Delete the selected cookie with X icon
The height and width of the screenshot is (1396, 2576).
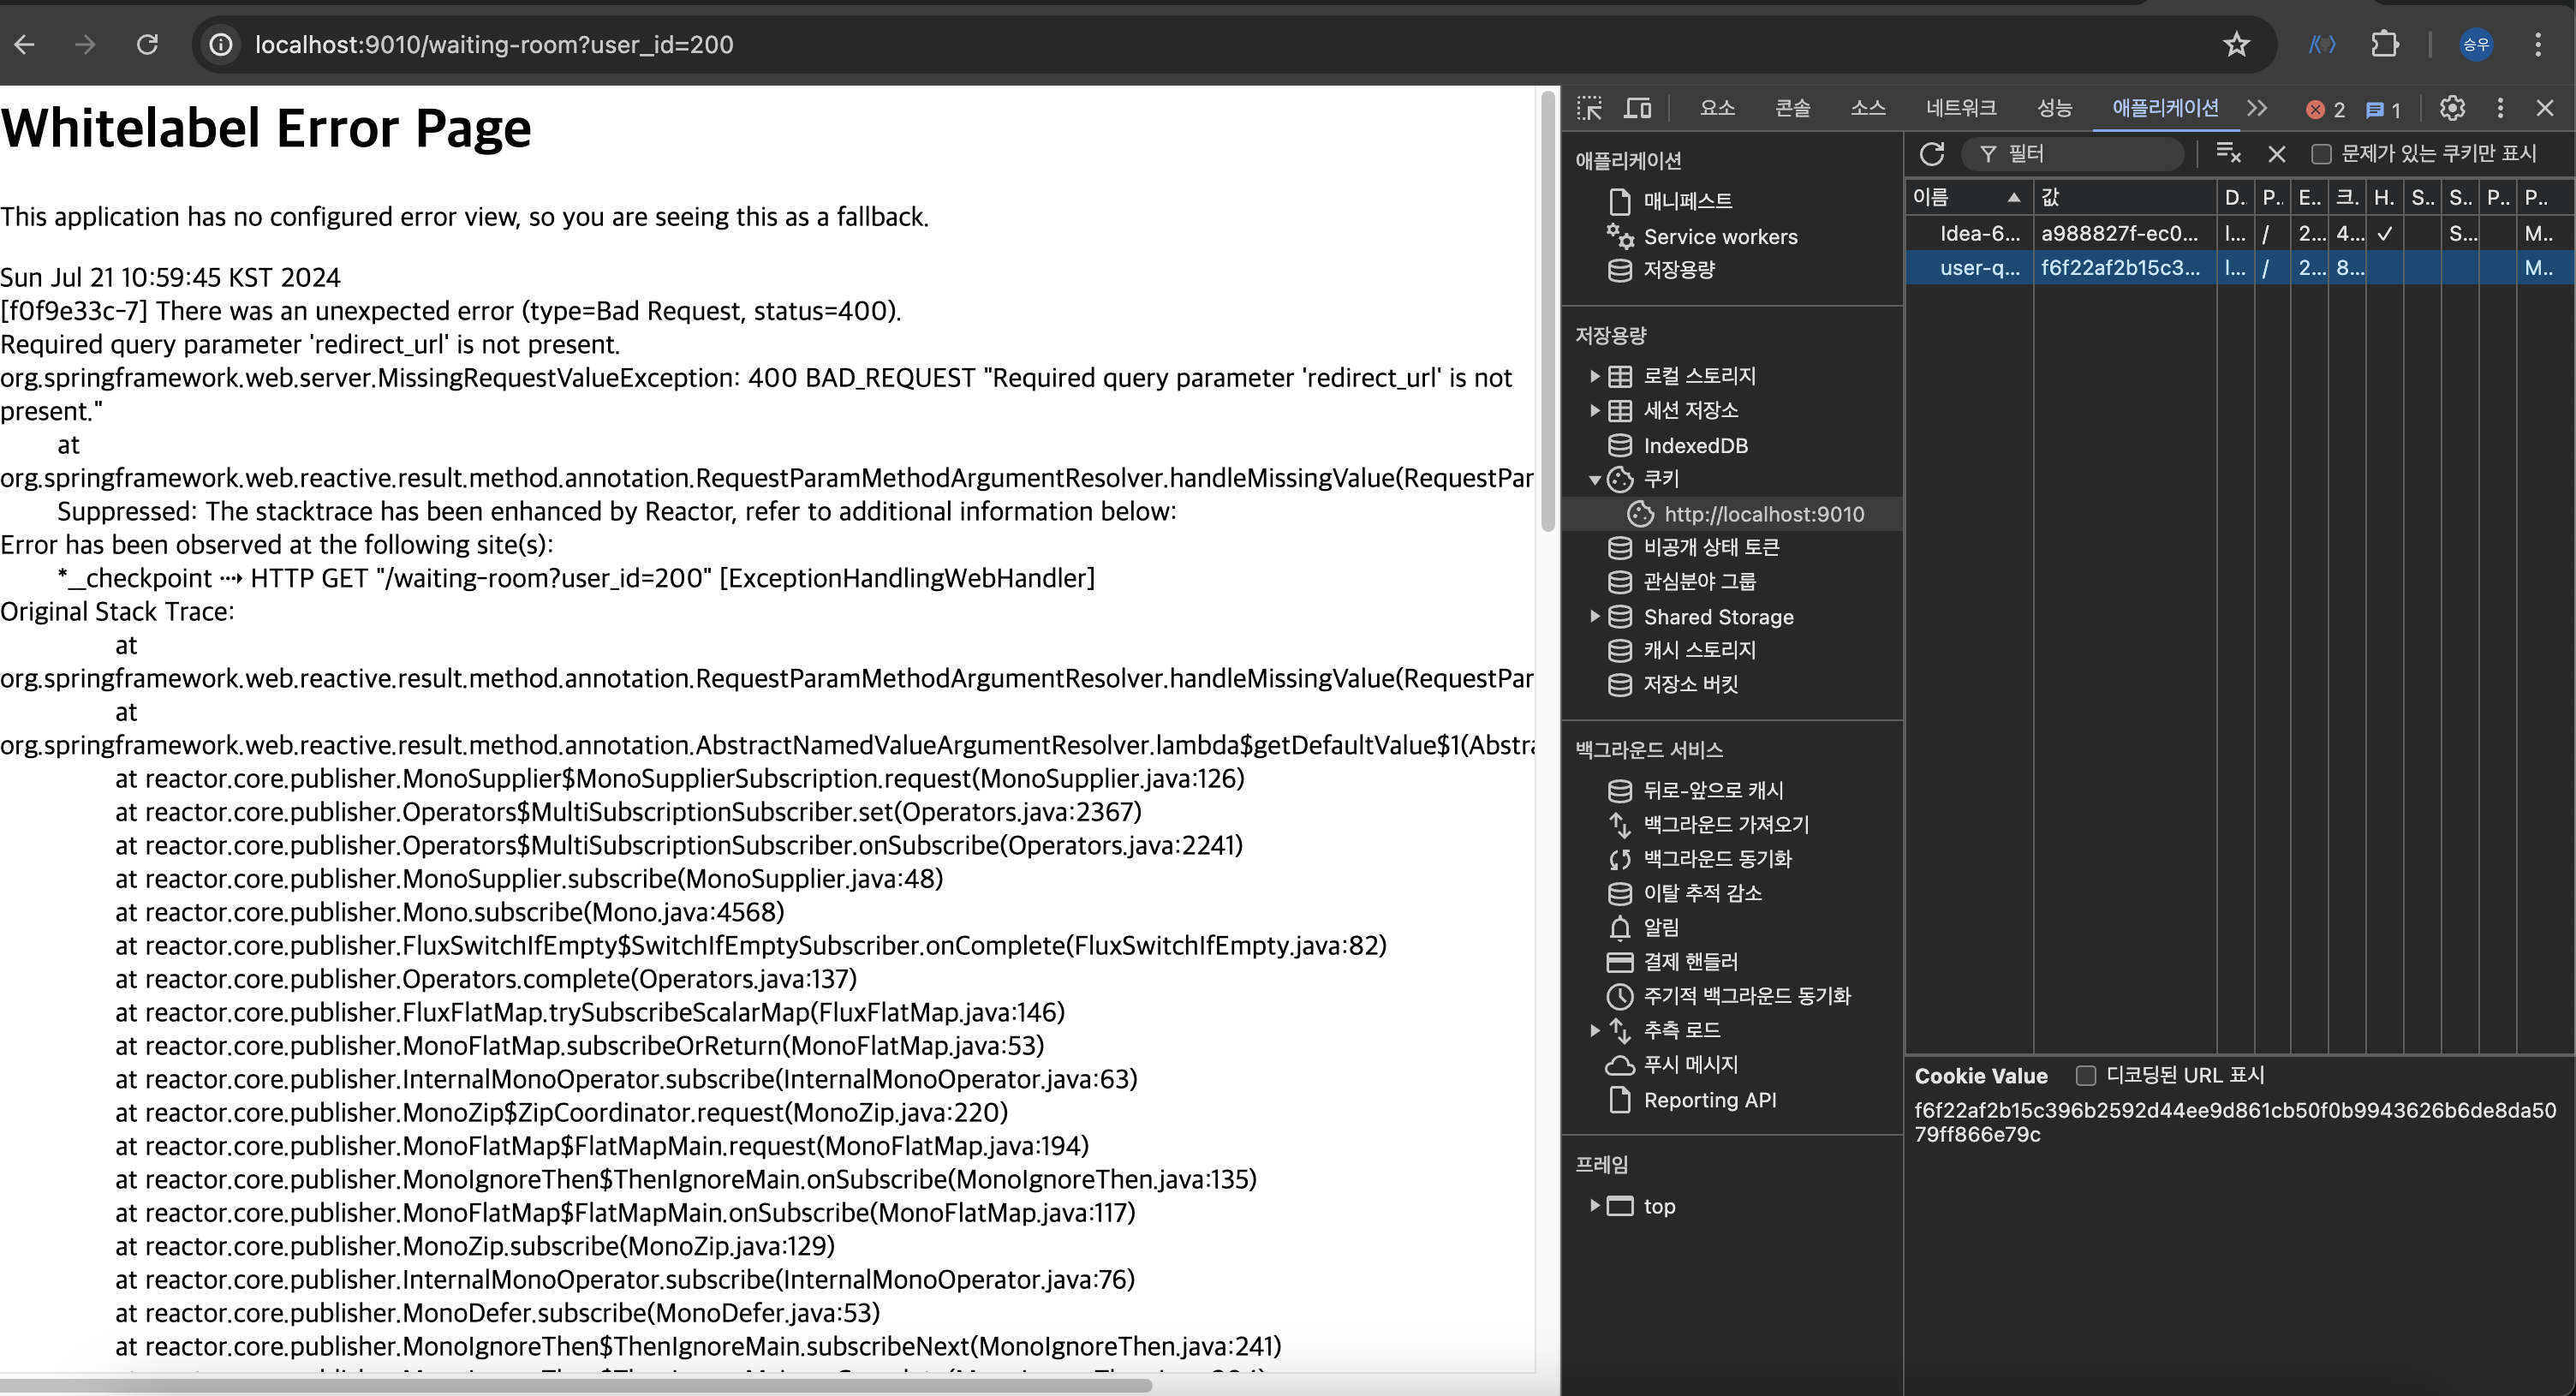pos(2277,154)
